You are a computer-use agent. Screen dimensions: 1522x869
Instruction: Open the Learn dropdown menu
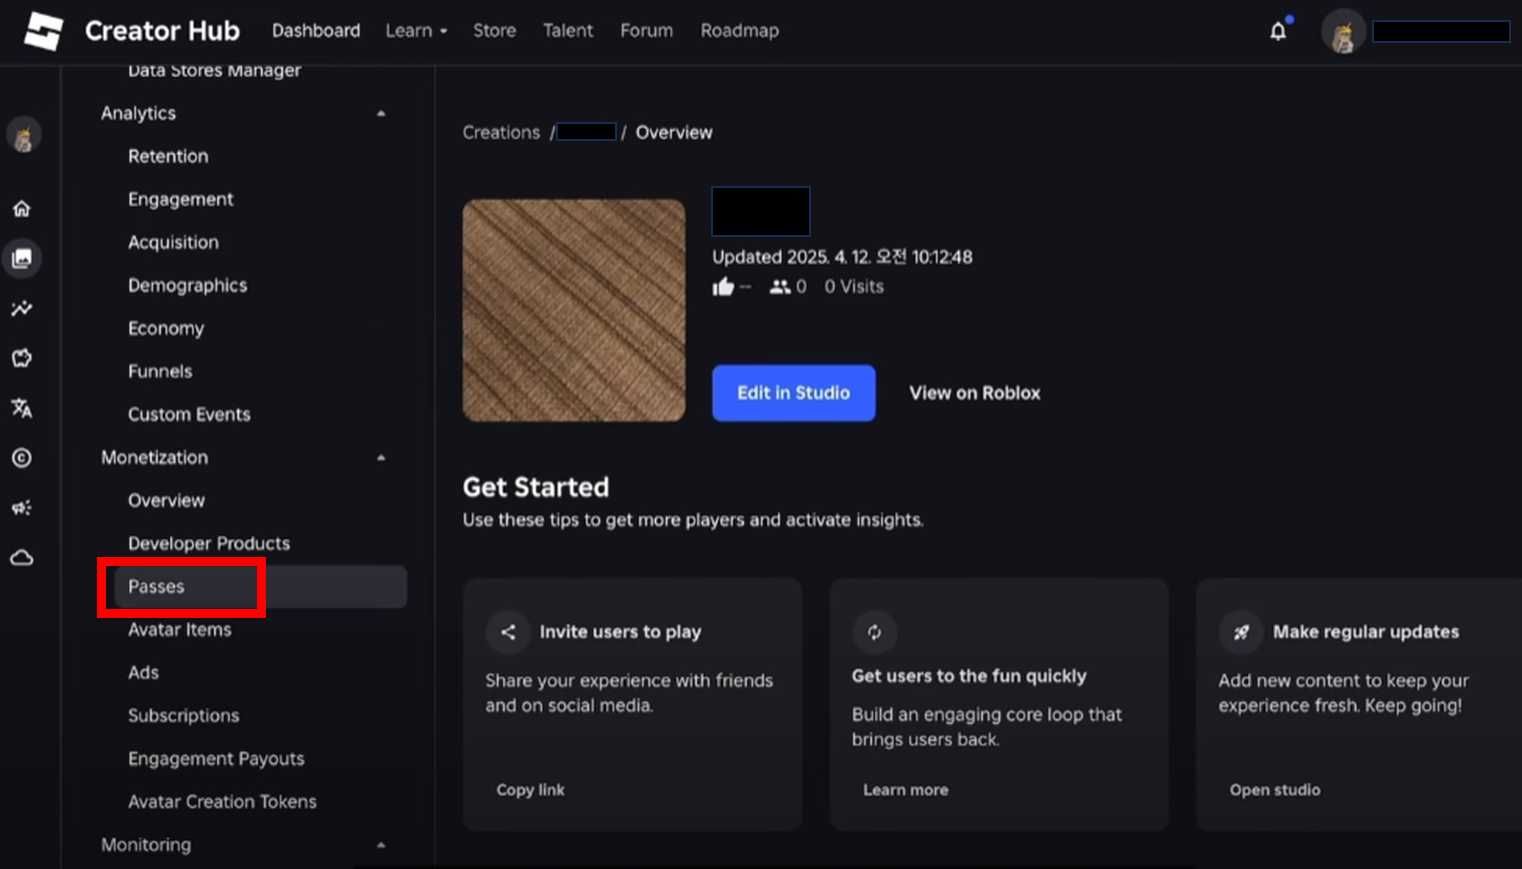pyautogui.click(x=416, y=31)
